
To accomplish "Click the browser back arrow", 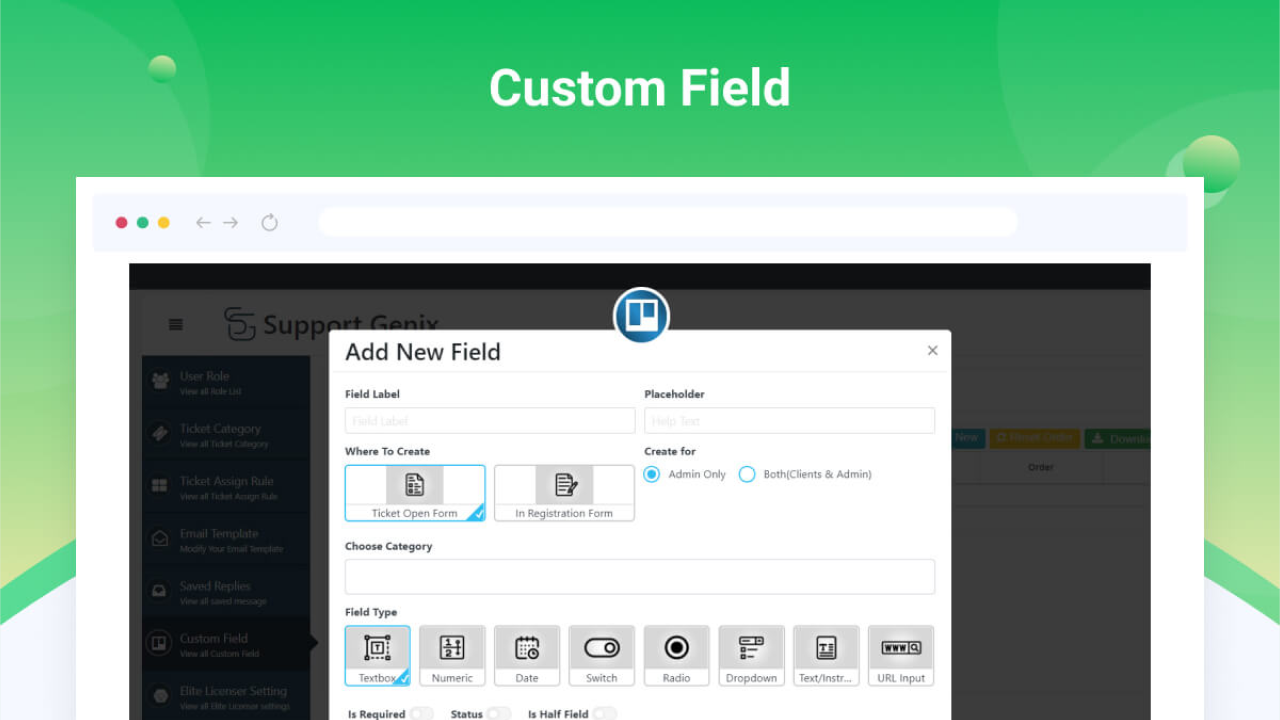I will pos(203,223).
